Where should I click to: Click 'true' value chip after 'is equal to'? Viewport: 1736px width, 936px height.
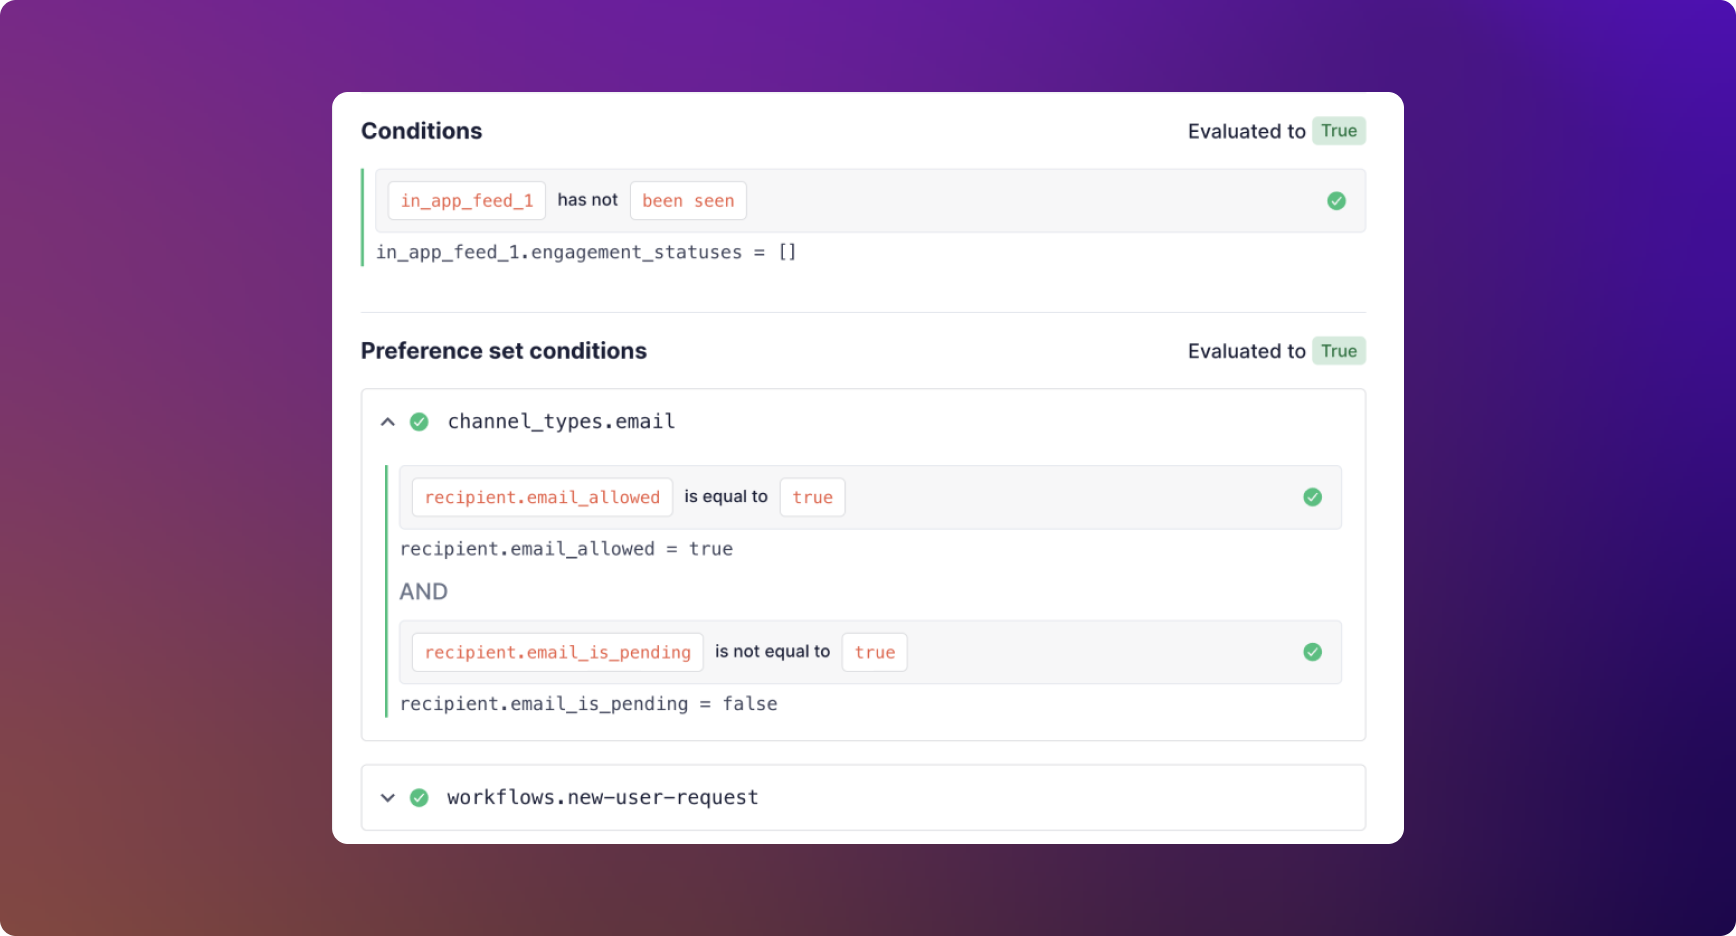tap(812, 497)
